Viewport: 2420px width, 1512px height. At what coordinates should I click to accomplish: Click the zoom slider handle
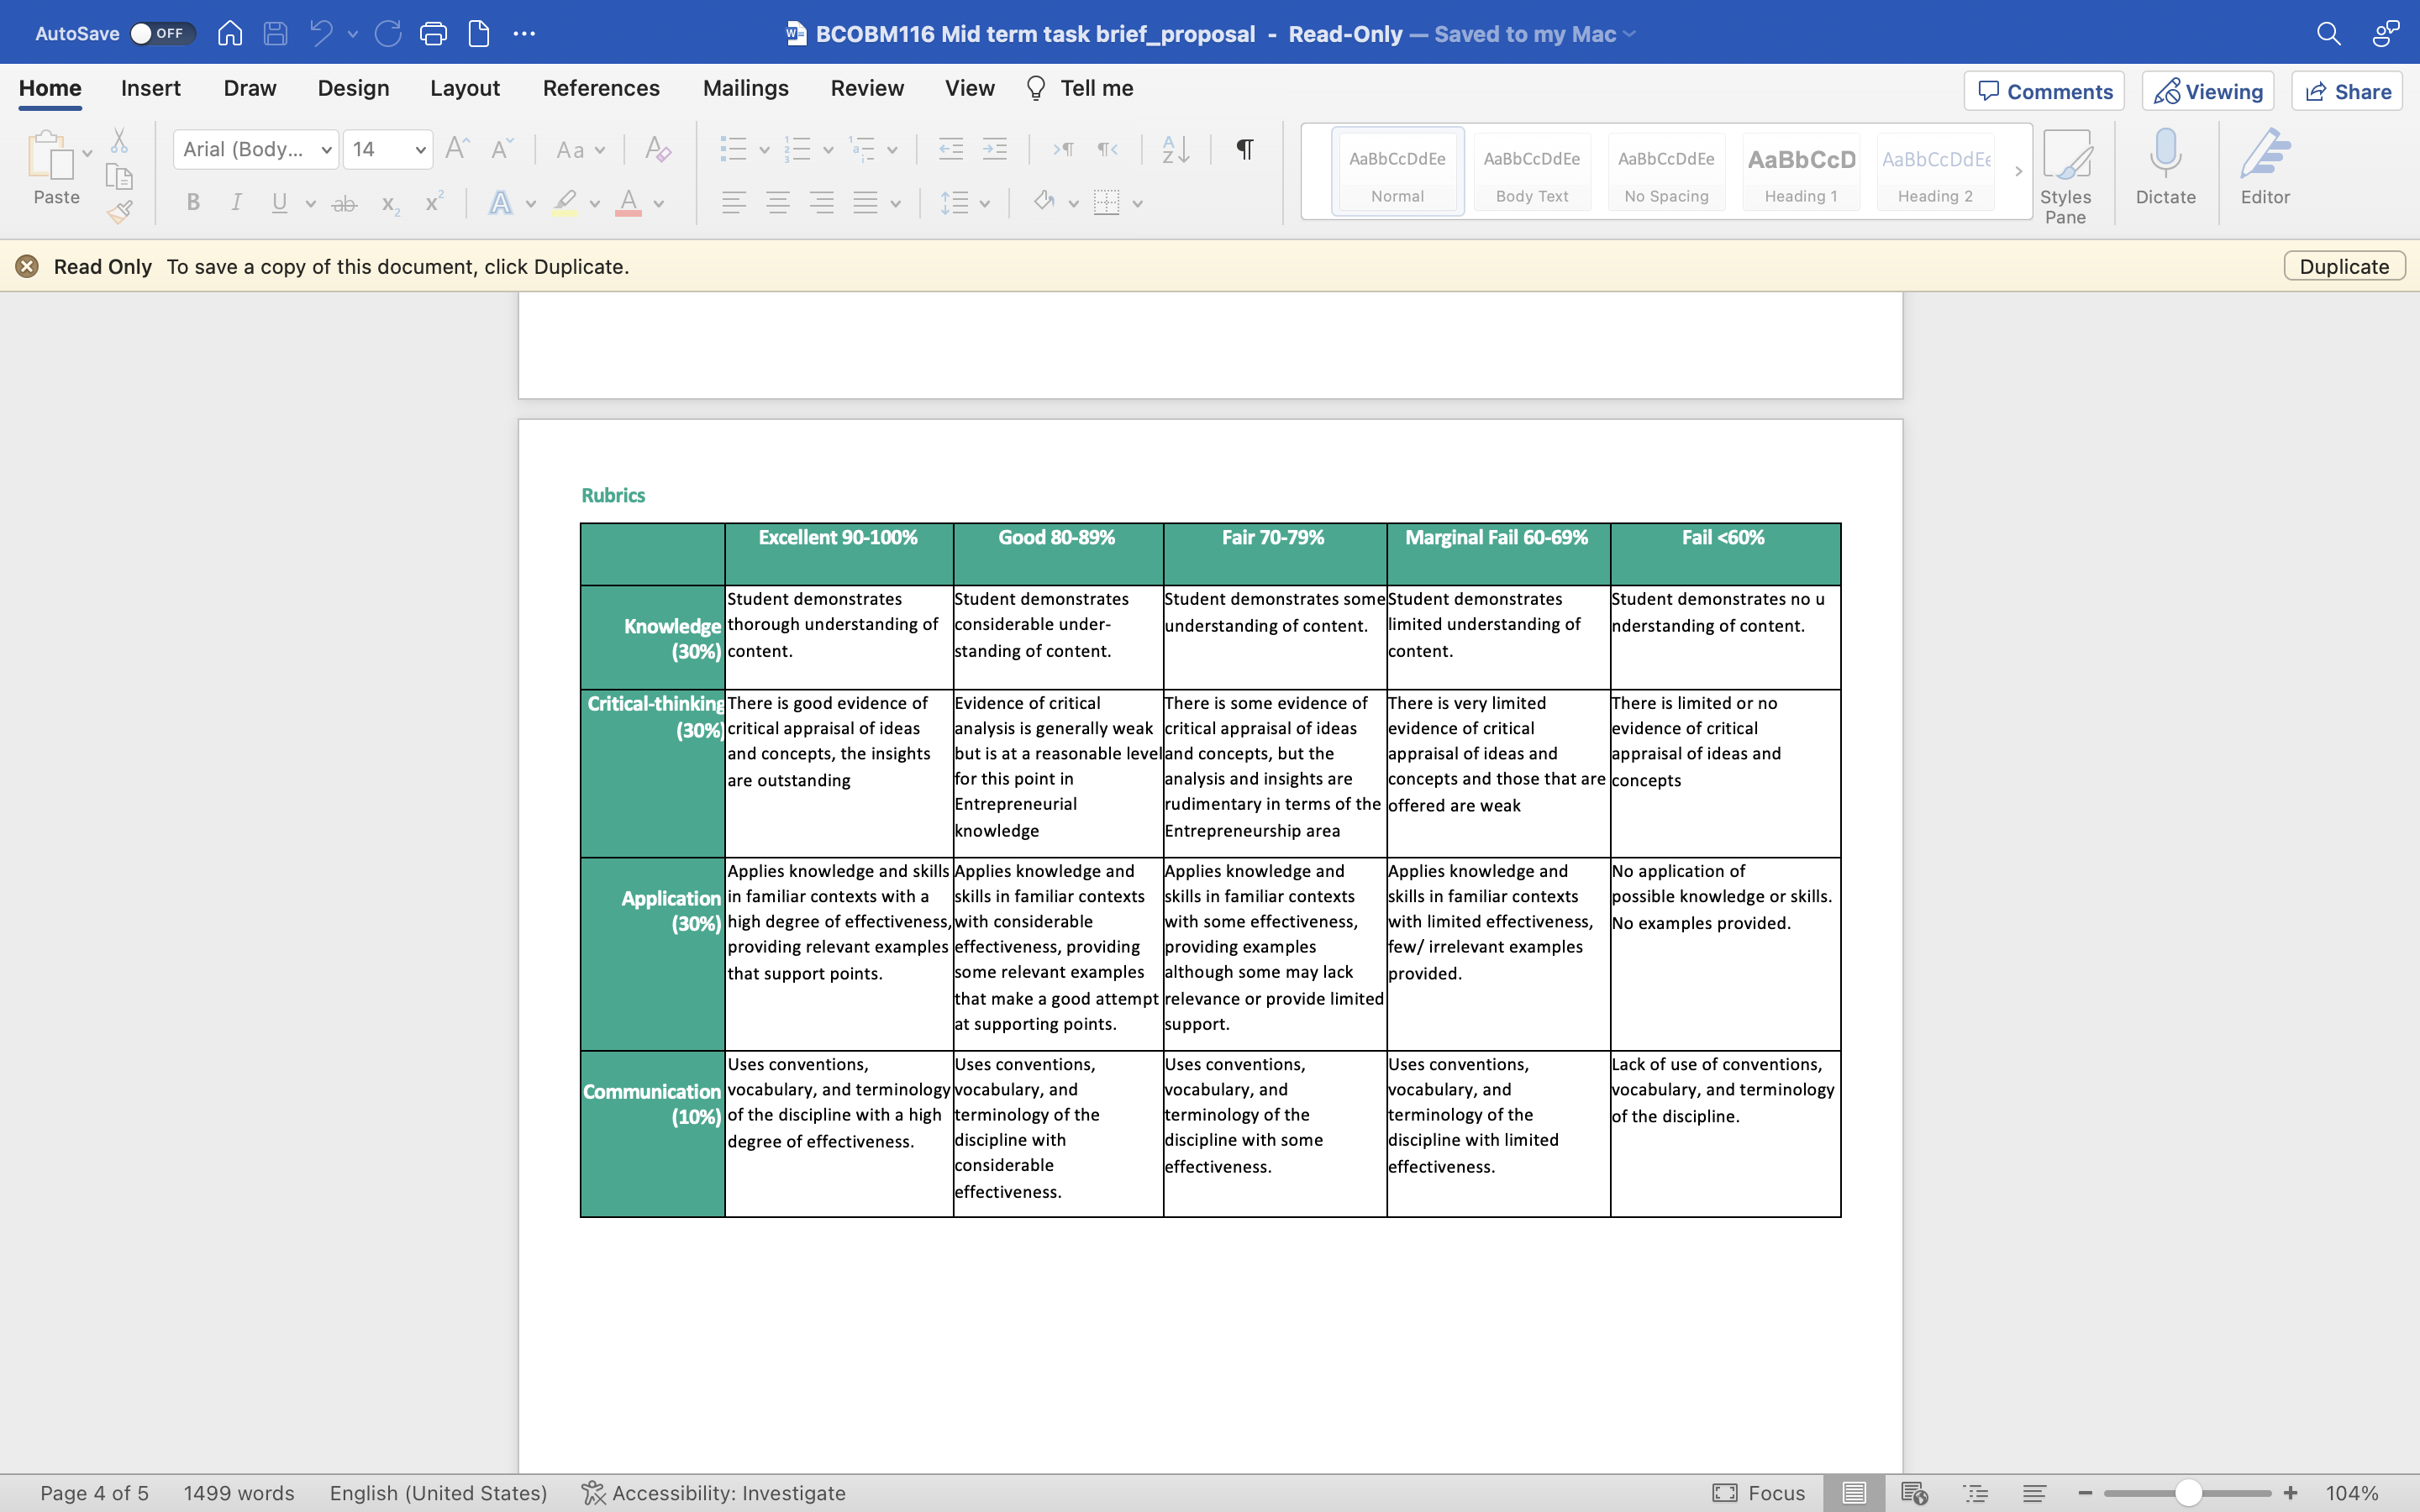[x=2188, y=1493]
